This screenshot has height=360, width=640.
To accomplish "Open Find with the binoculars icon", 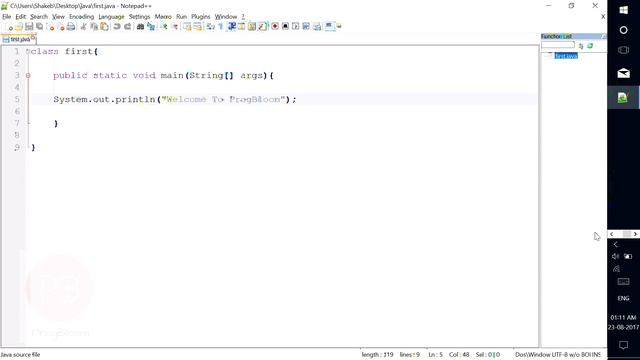I will pos(140,27).
